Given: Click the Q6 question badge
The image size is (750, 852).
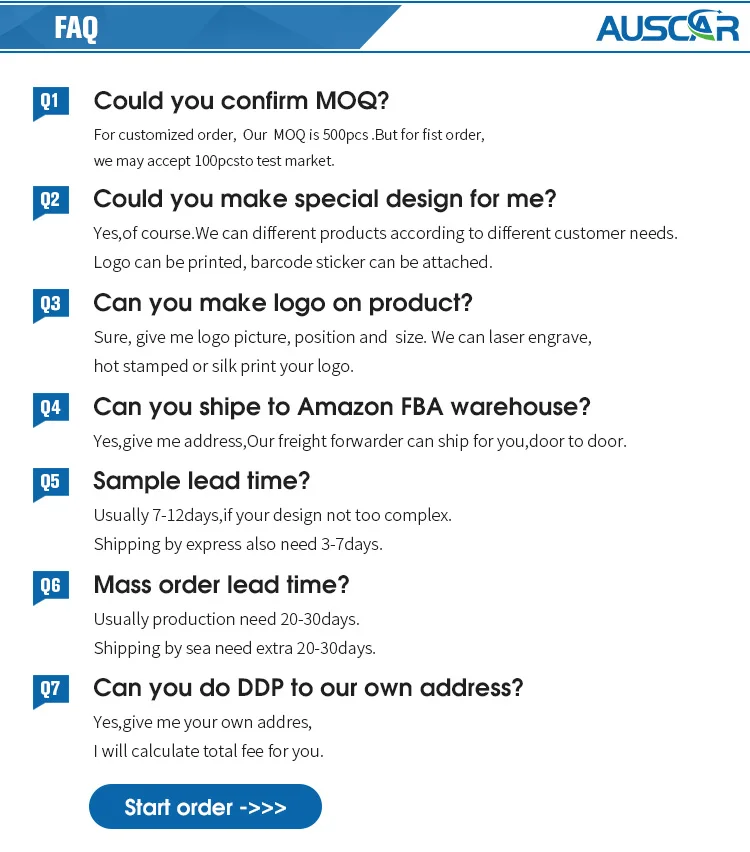Looking at the screenshot, I should pos(50,585).
